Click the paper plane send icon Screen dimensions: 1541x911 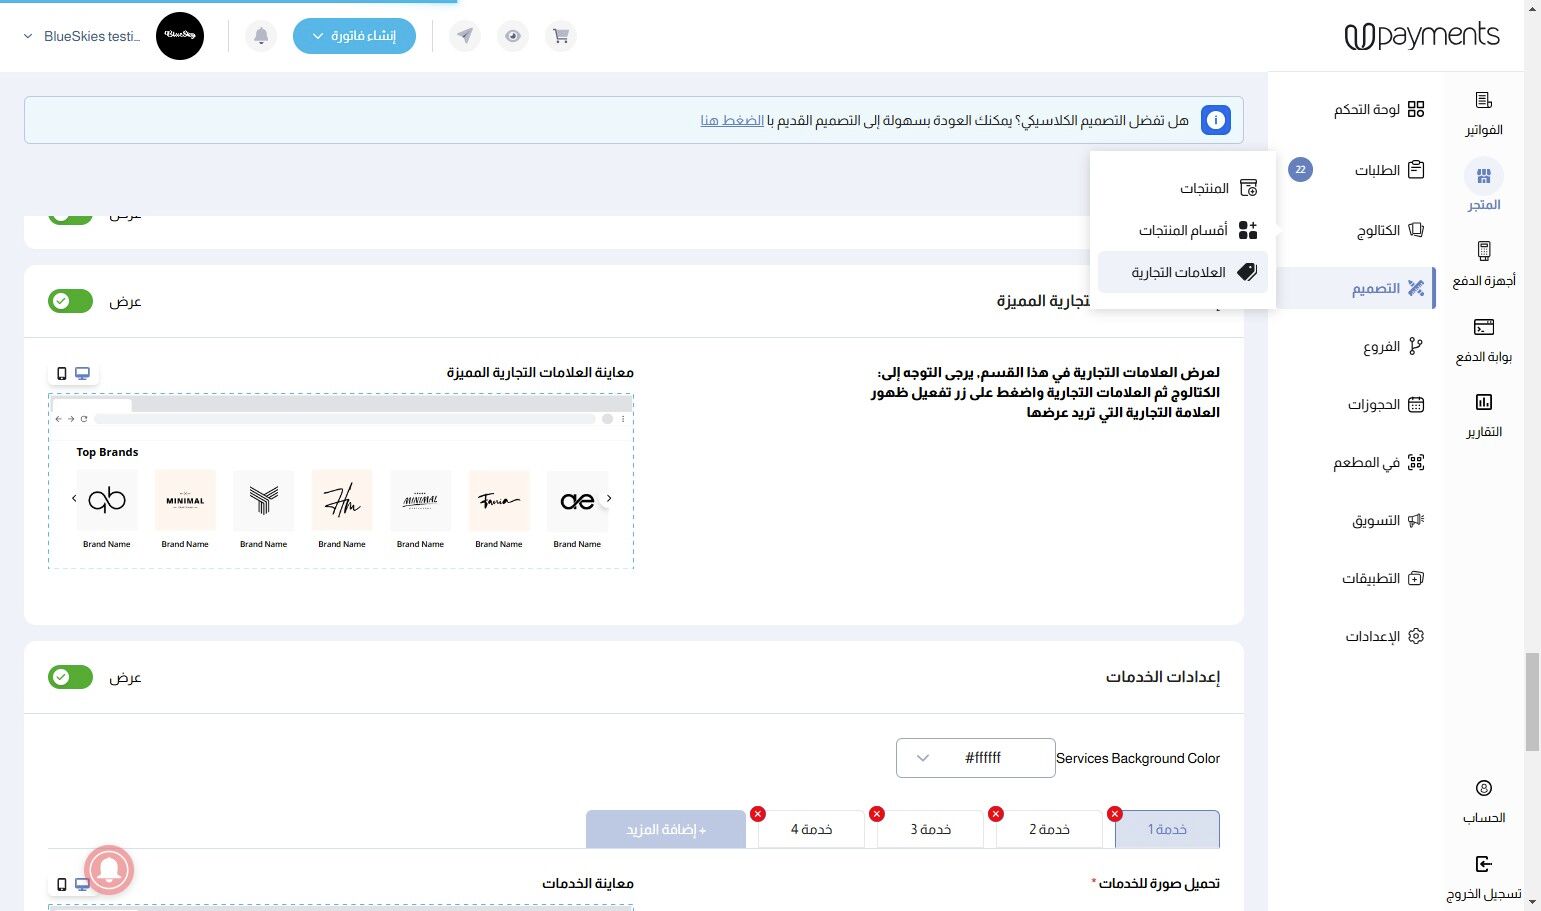465,36
